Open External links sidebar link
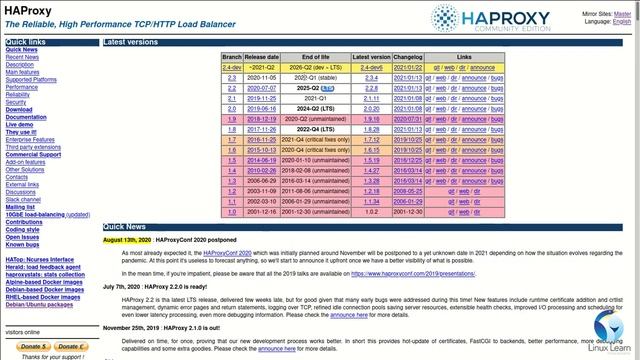640x360 pixels. [x=22, y=184]
